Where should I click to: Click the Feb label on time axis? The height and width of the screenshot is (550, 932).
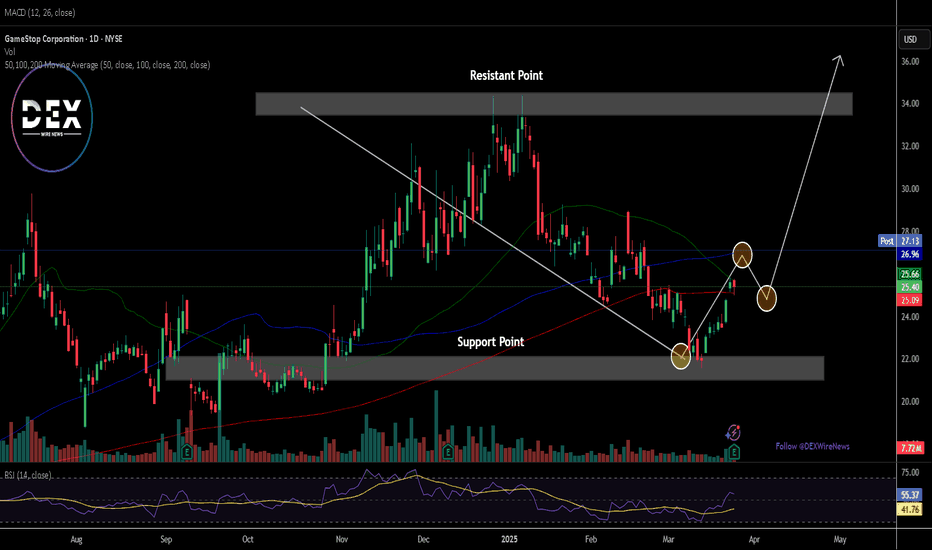click(x=591, y=539)
